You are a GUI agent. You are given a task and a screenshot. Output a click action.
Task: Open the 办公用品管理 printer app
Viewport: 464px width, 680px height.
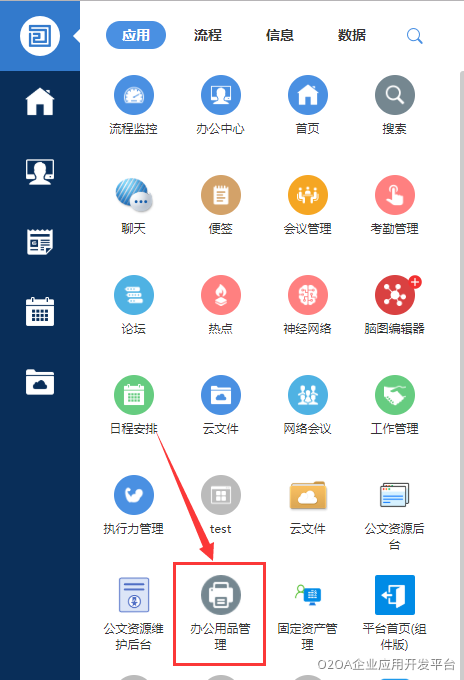tap(221, 613)
